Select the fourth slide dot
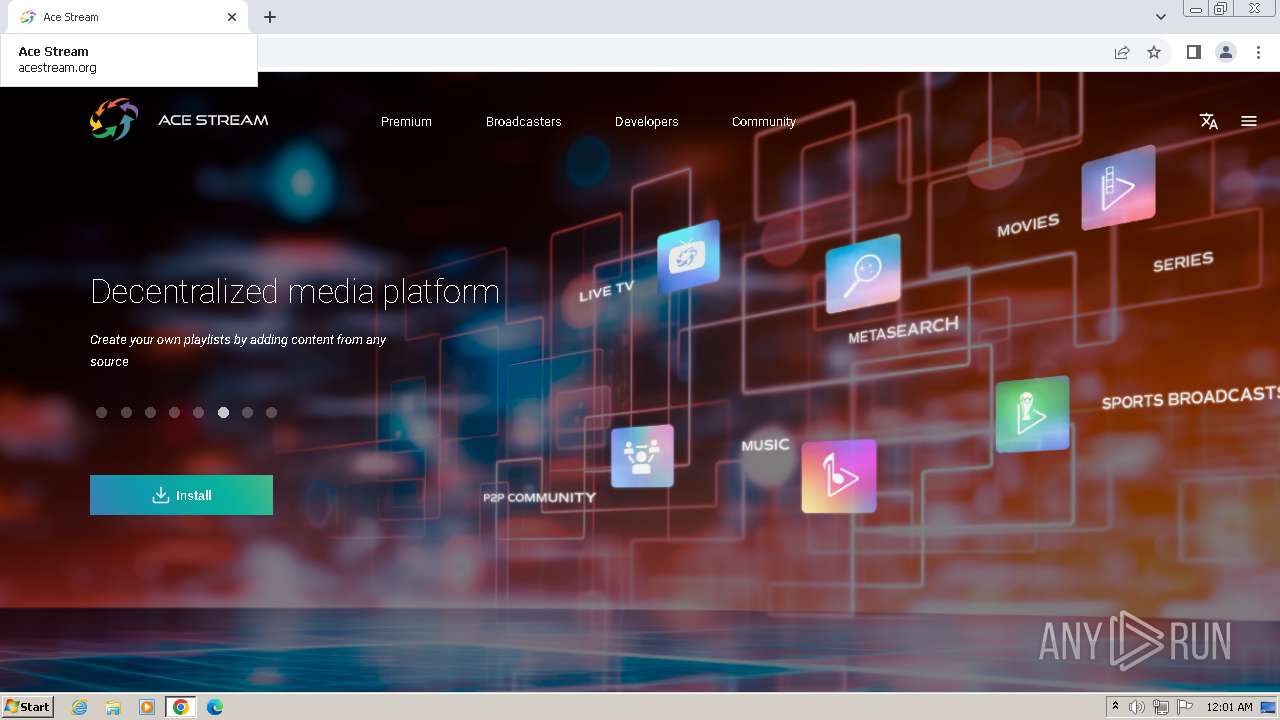Viewport: 1280px width, 720px height. [x=174, y=412]
